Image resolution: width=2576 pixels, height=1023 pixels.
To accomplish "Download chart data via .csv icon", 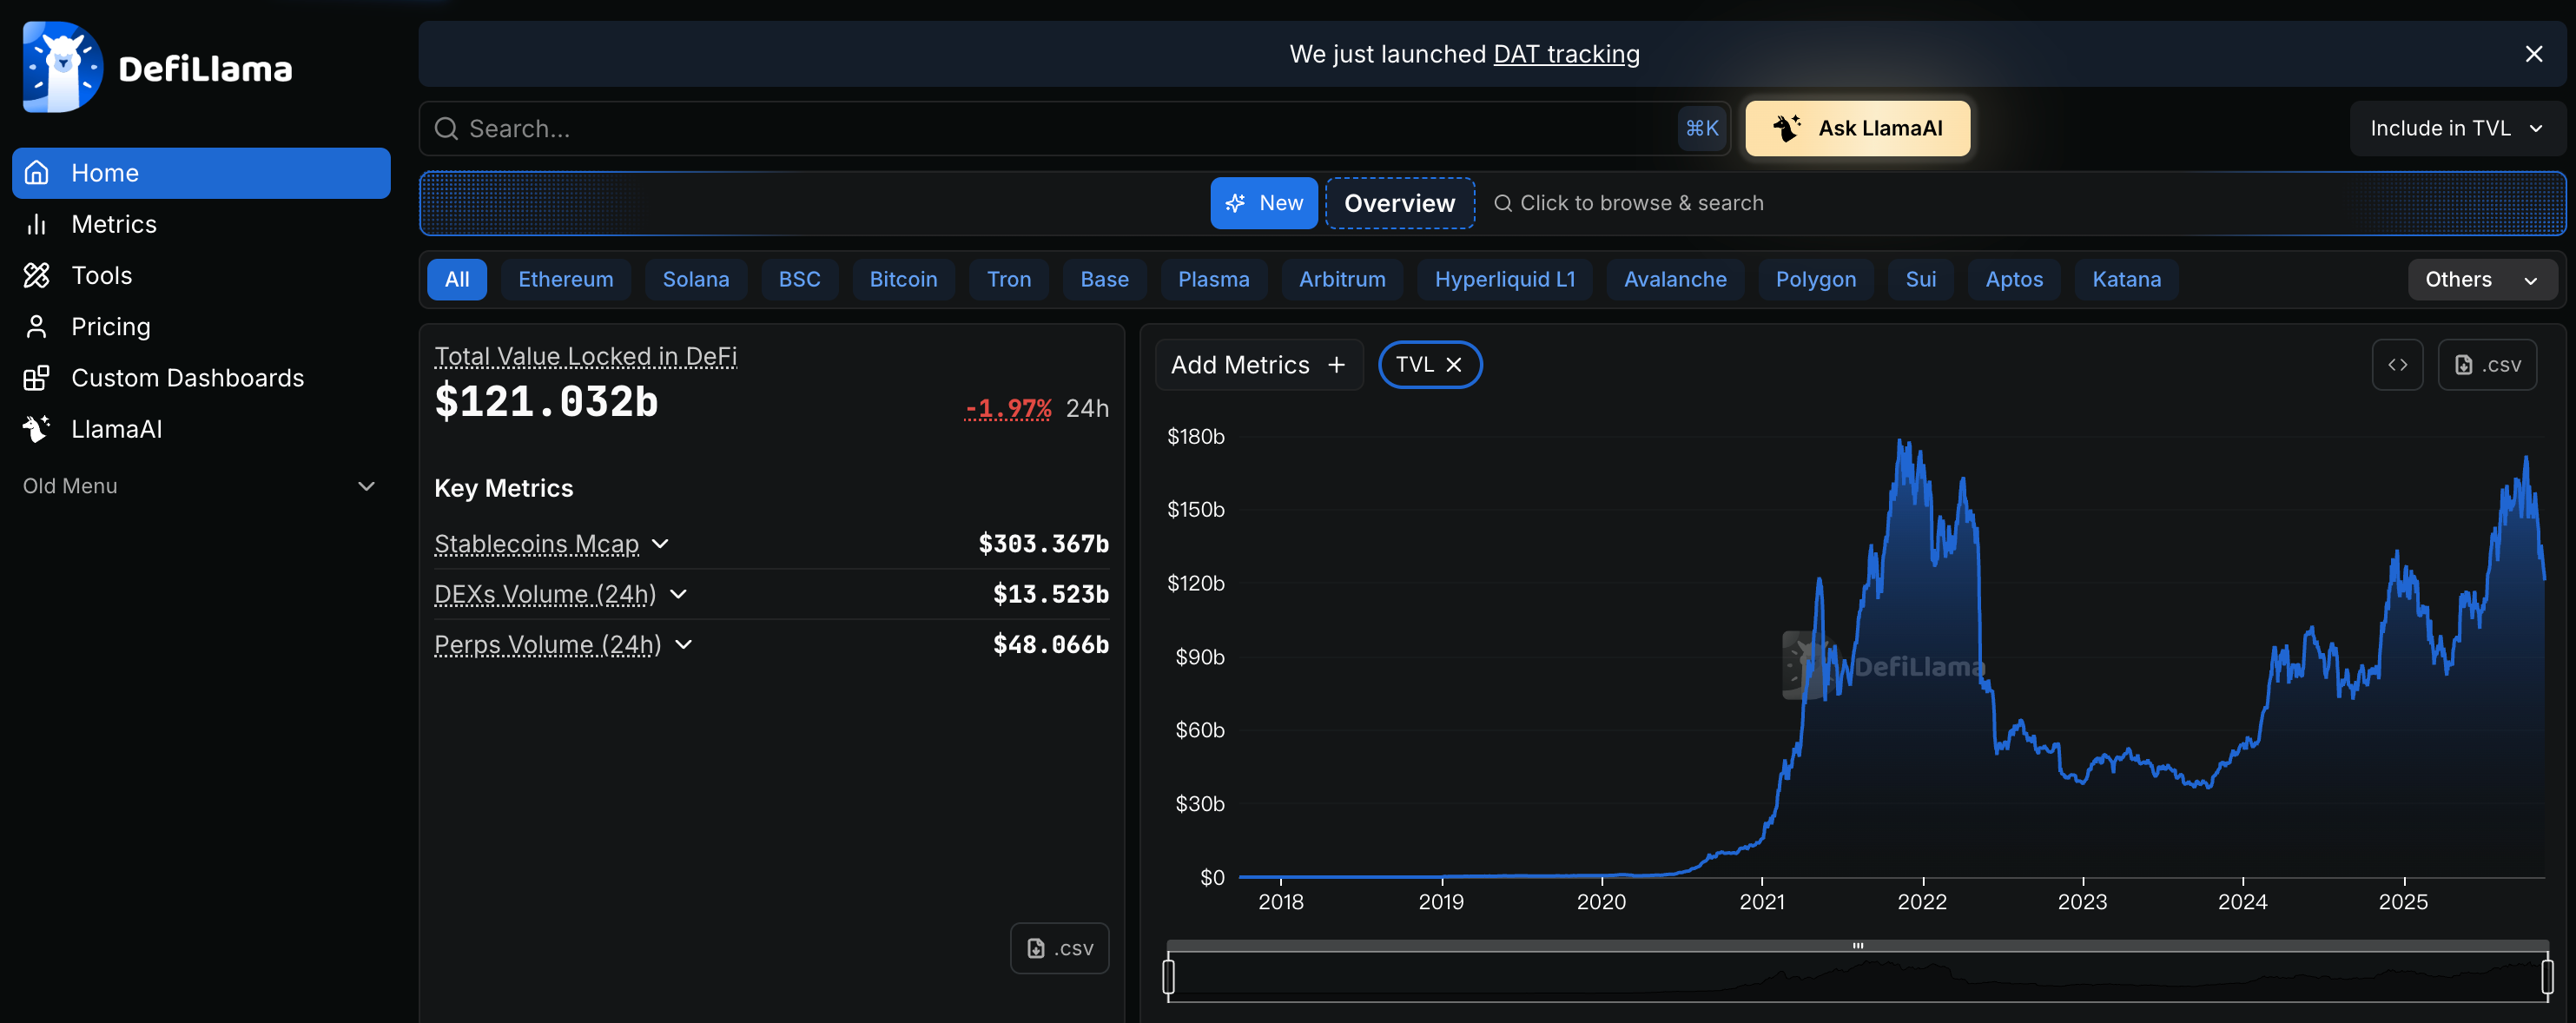I will tap(2488, 364).
